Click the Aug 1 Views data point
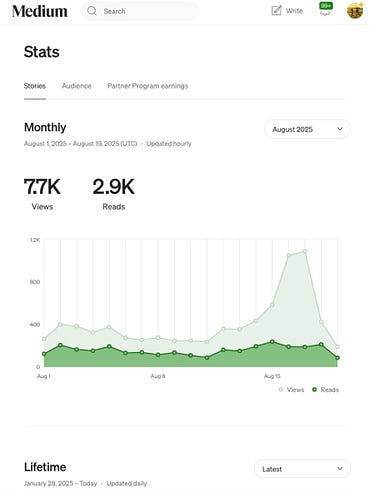 point(44,339)
